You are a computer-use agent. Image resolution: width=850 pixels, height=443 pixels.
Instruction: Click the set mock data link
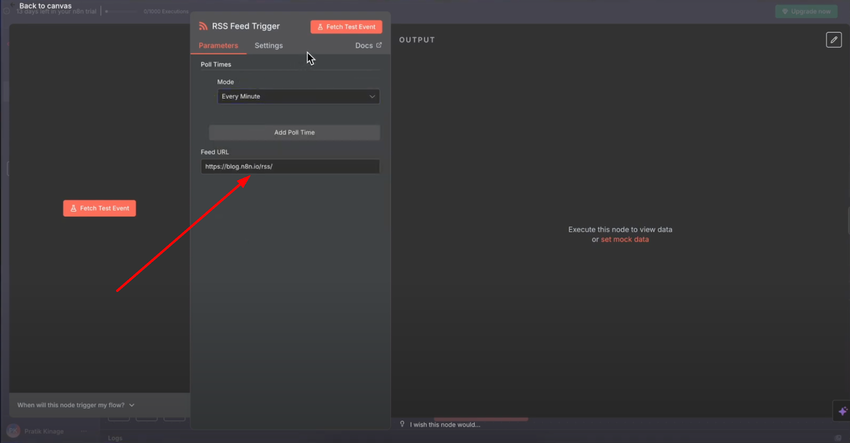(x=624, y=239)
